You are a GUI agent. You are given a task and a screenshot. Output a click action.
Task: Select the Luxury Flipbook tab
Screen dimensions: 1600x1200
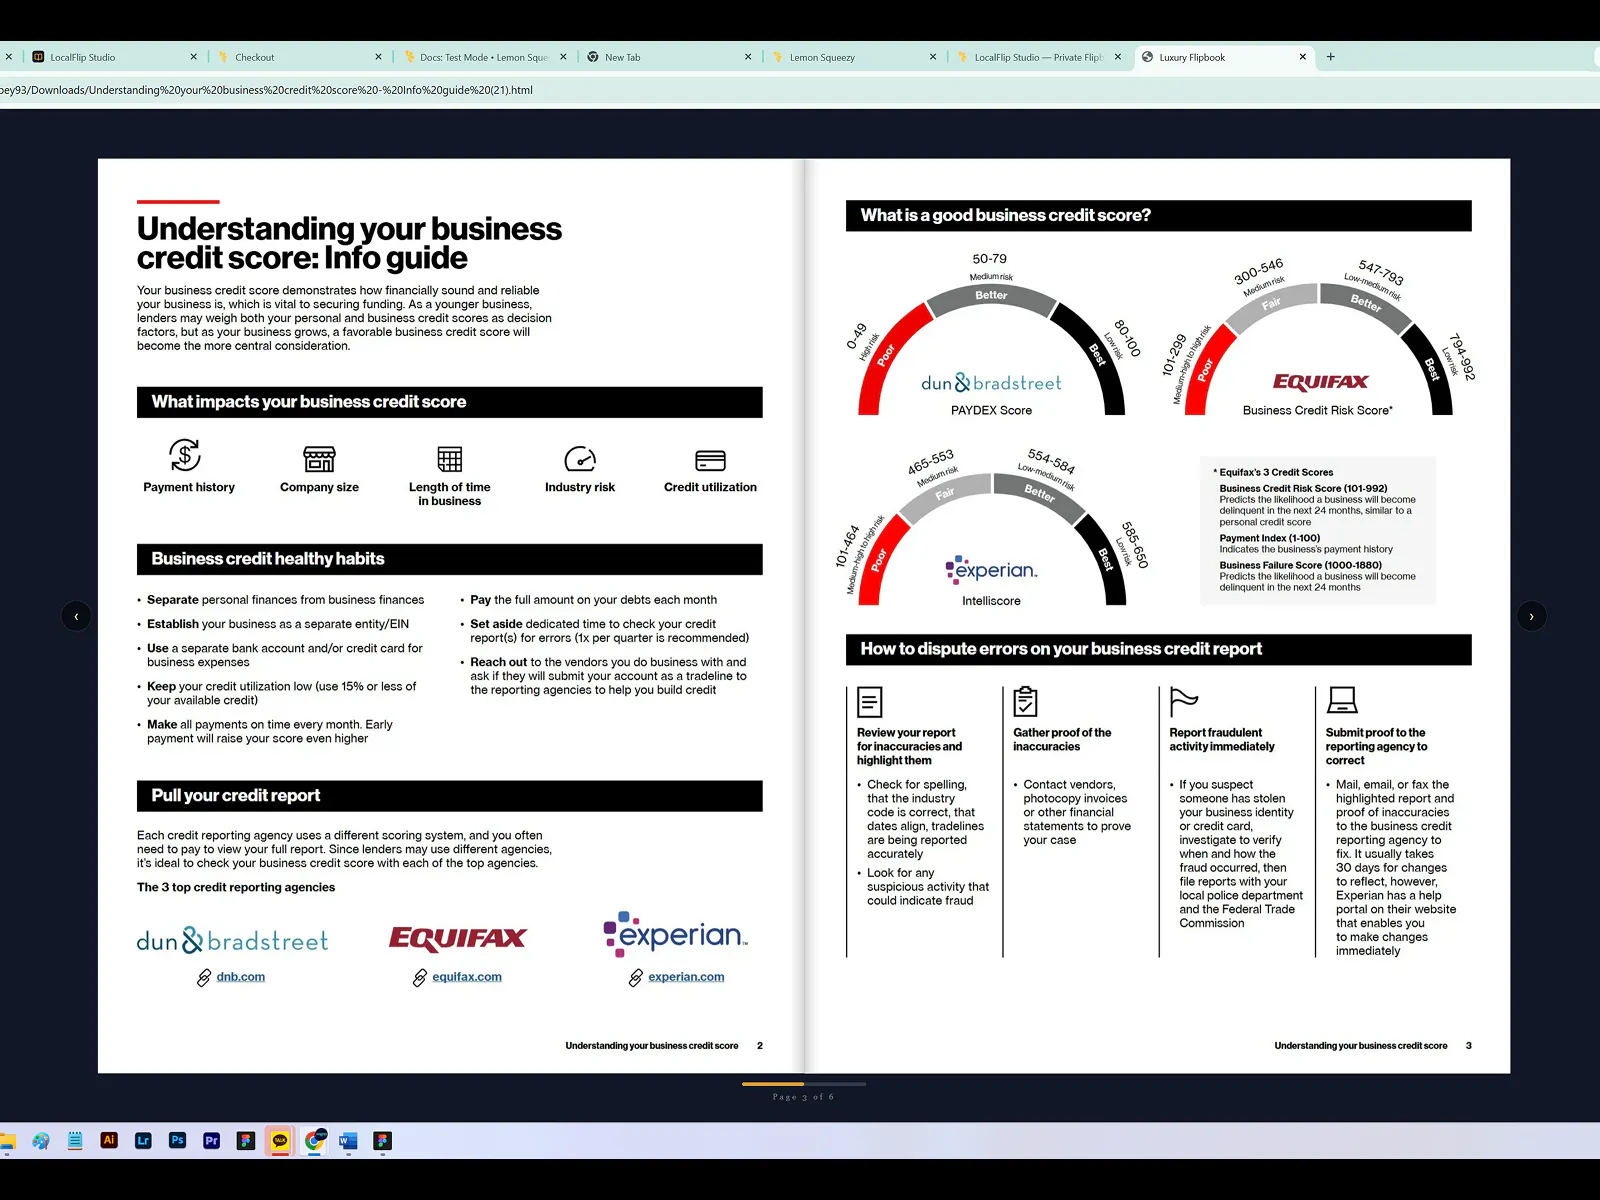[x=1224, y=57]
